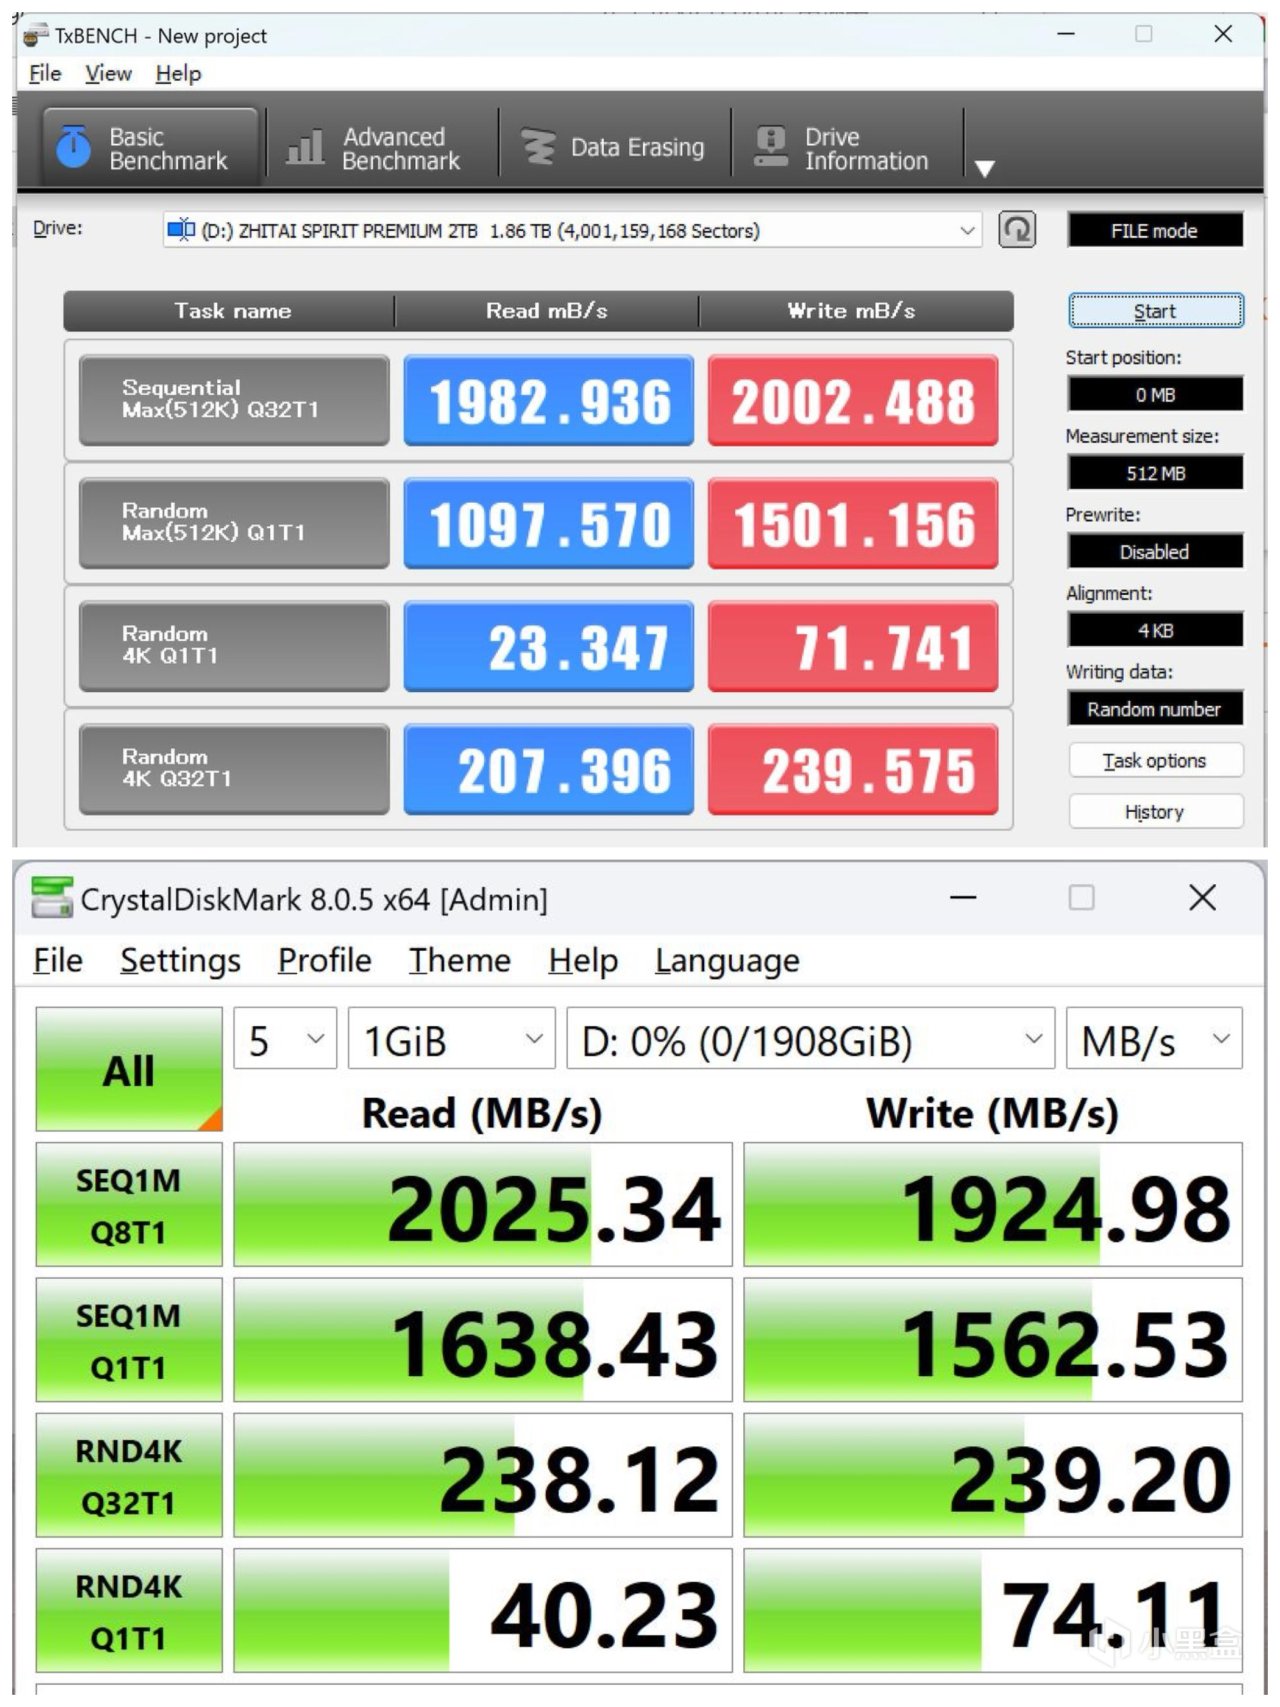This screenshot has height=1707, width=1280.
Task: Run All tests in CrystalDiskMark
Action: tap(129, 1069)
